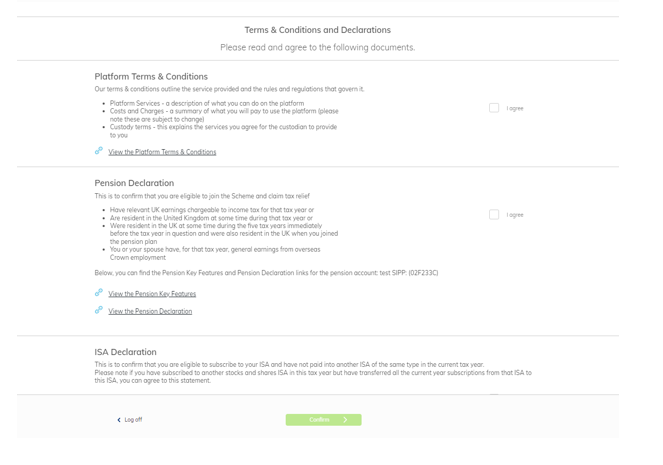
Task: Click the Platform Terms & Conditions section heading
Action: tap(151, 76)
